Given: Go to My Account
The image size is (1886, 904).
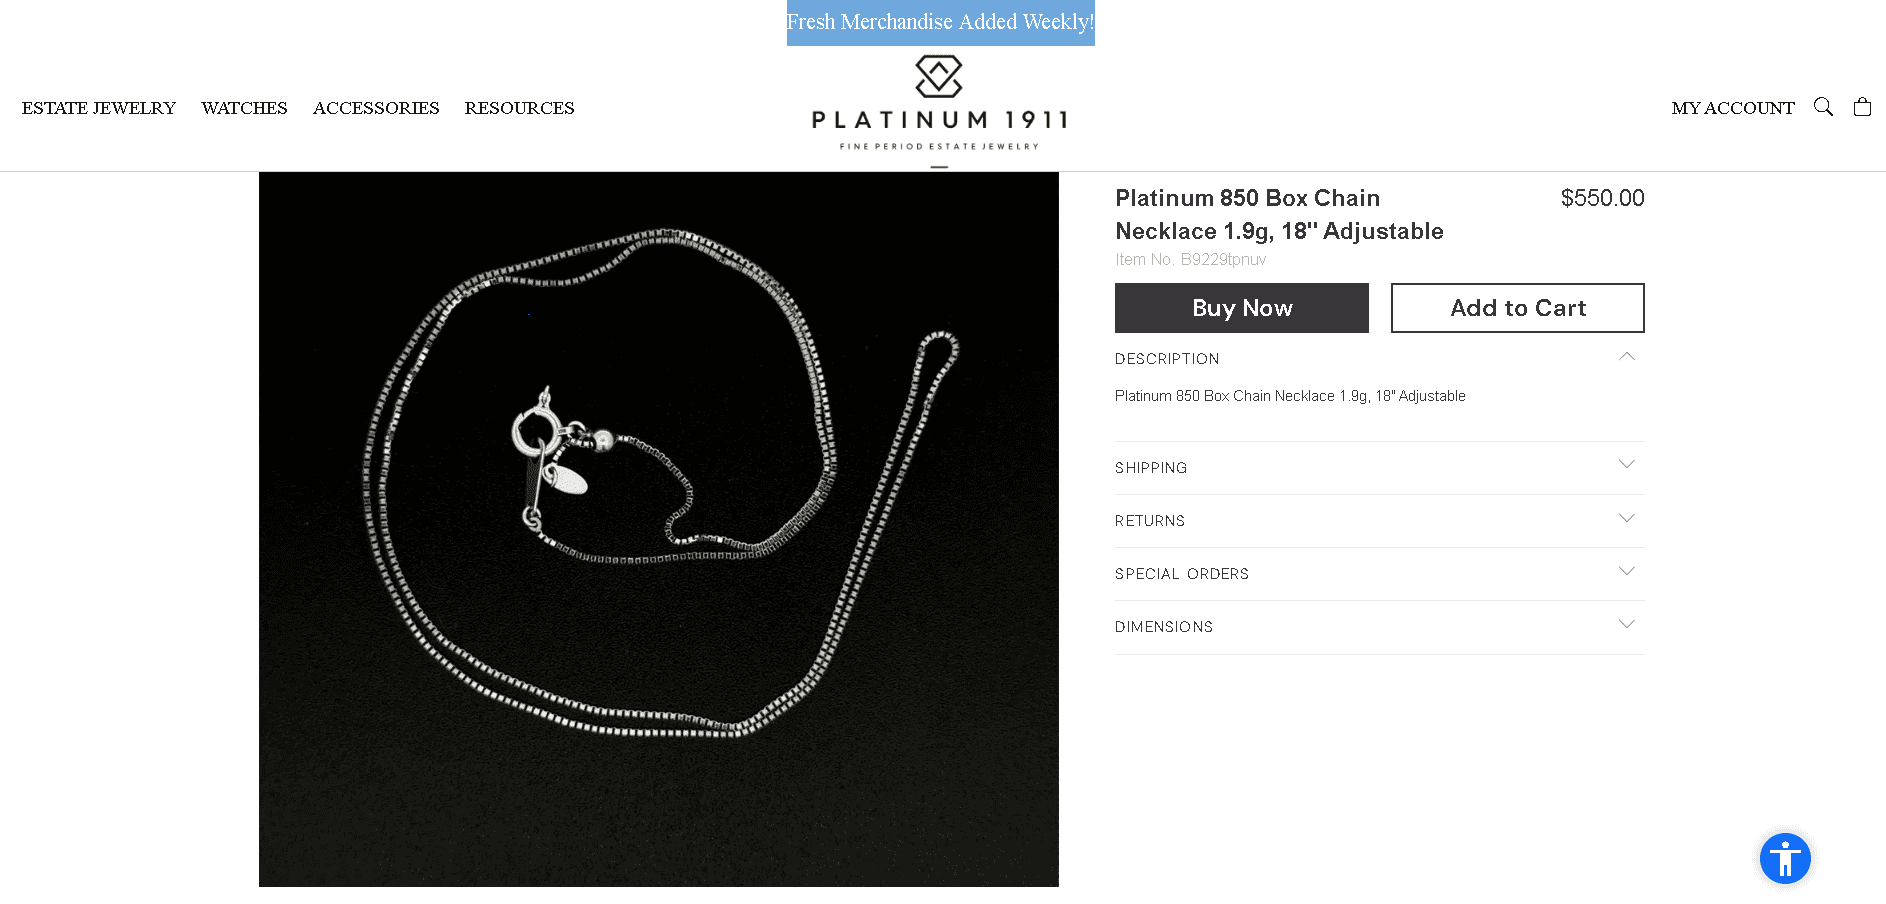Looking at the screenshot, I should [x=1733, y=108].
